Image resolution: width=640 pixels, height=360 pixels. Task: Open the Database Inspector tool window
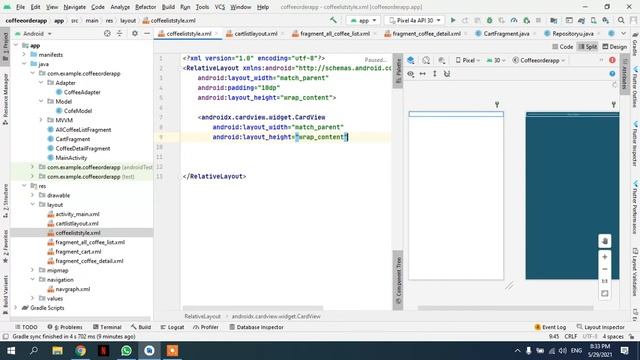coord(256,327)
